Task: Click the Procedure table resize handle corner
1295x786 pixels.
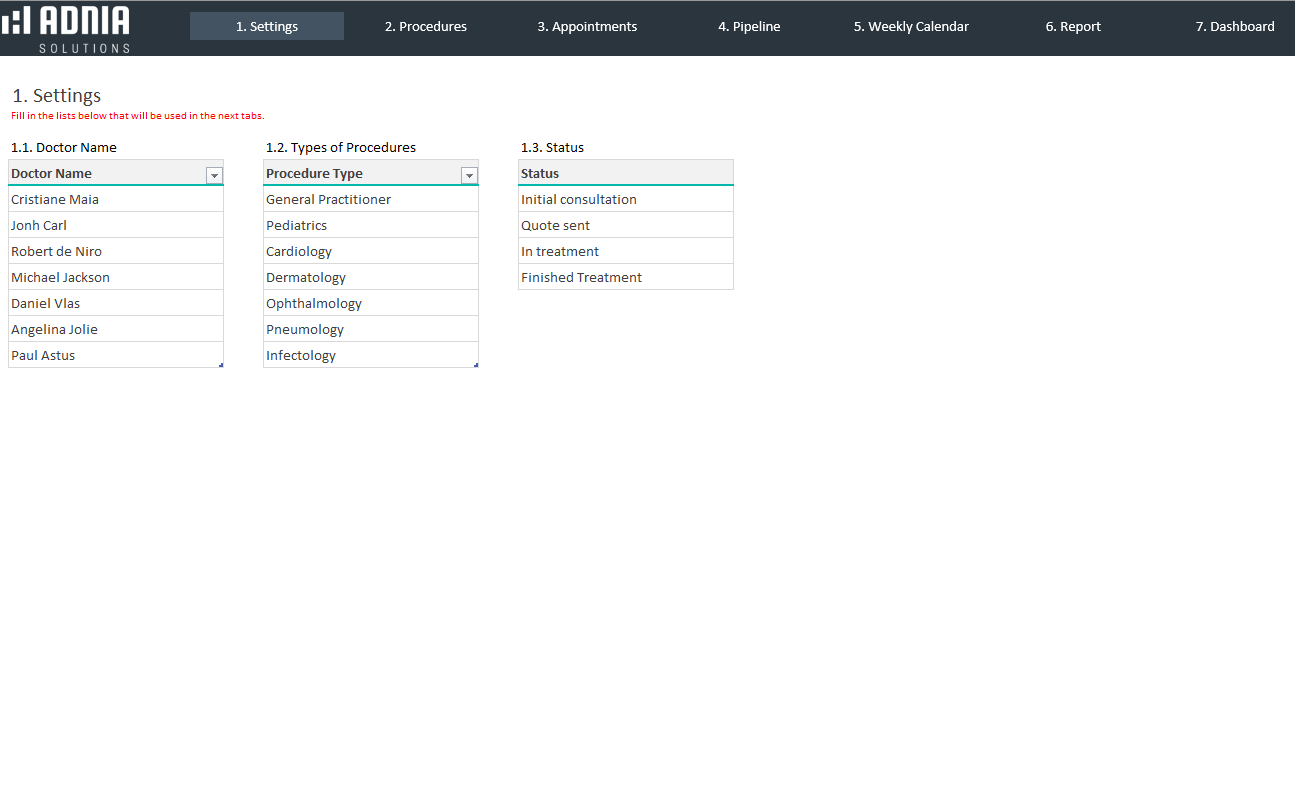Action: pyautogui.click(x=476, y=365)
